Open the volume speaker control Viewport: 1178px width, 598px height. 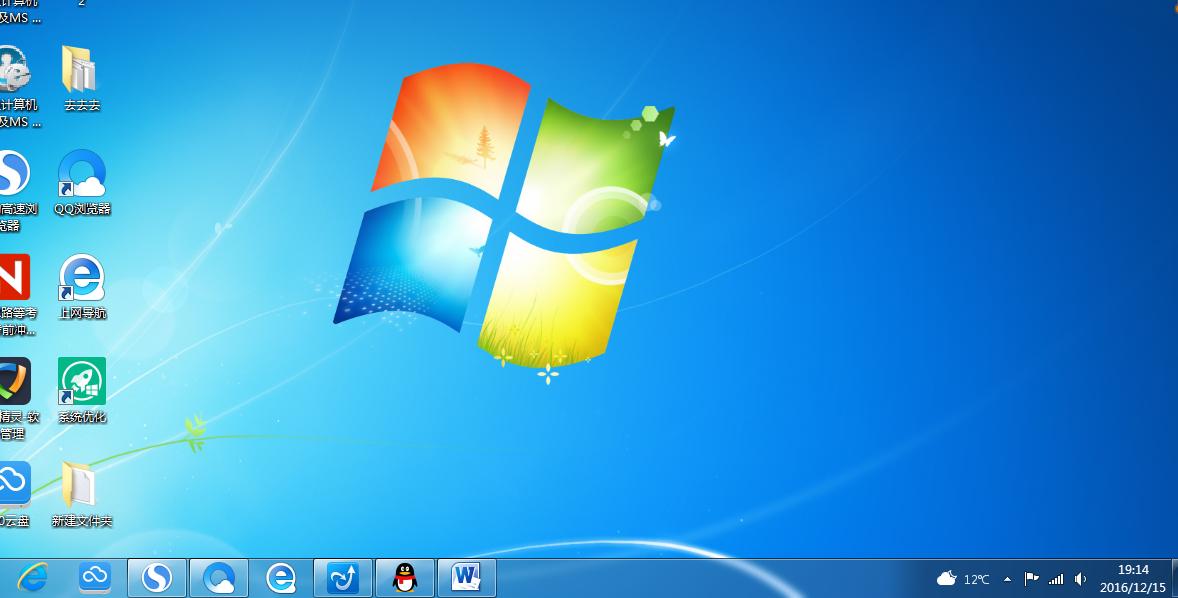tap(1080, 579)
